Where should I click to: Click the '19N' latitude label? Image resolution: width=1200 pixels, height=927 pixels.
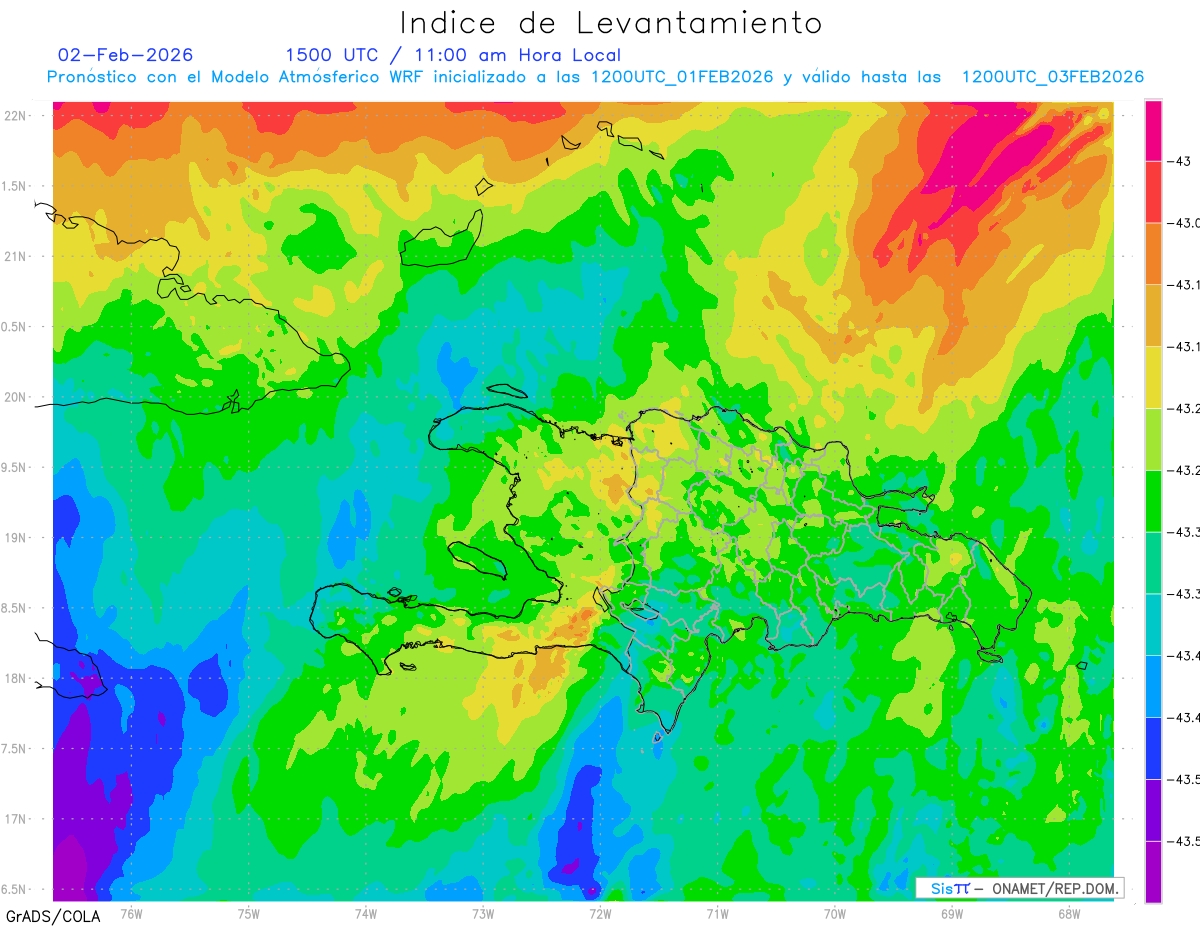click(17, 538)
